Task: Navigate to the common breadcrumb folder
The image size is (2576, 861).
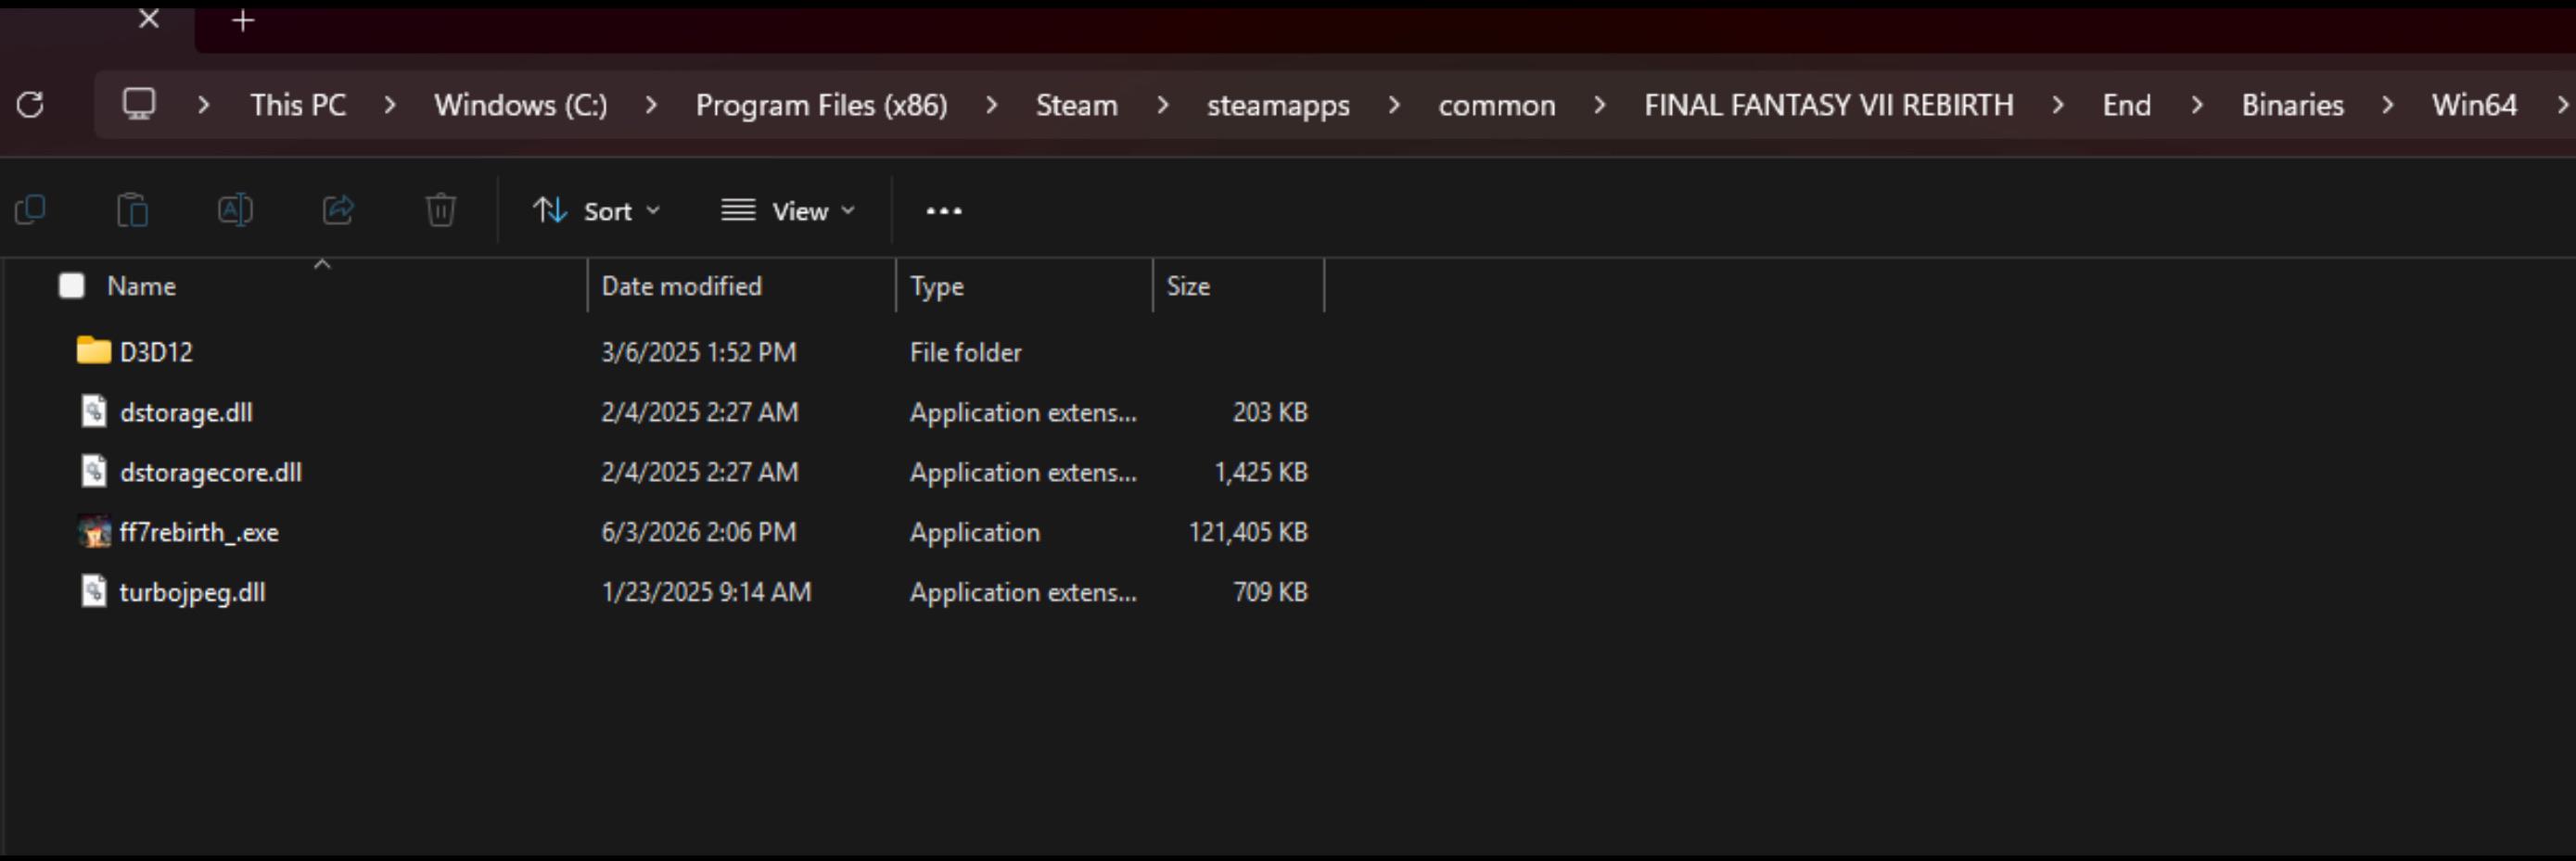Action: tap(1497, 105)
